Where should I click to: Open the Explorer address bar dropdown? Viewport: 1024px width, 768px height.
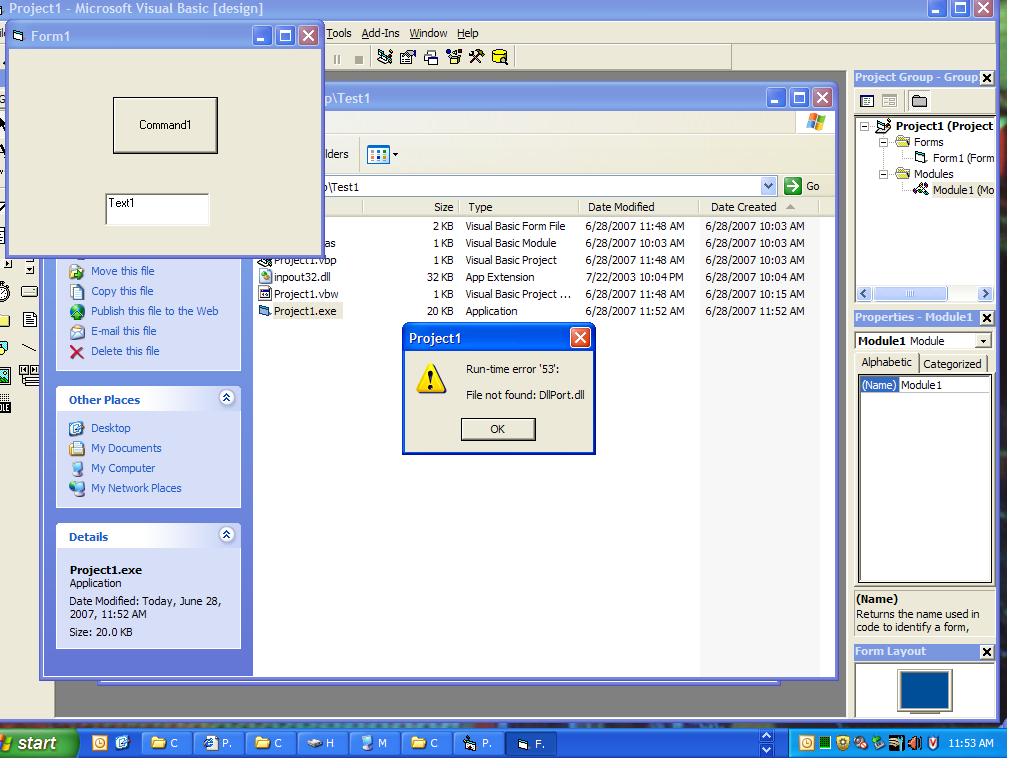pos(769,186)
